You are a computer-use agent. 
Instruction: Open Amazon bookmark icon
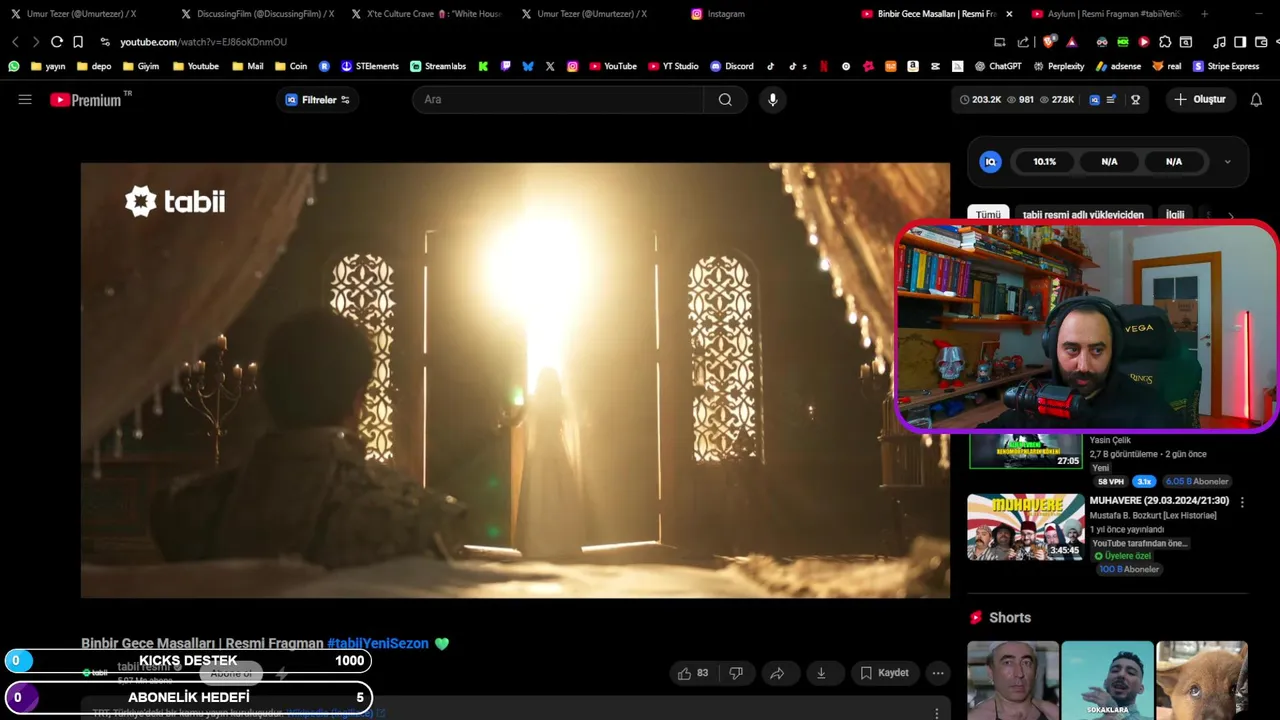913,66
